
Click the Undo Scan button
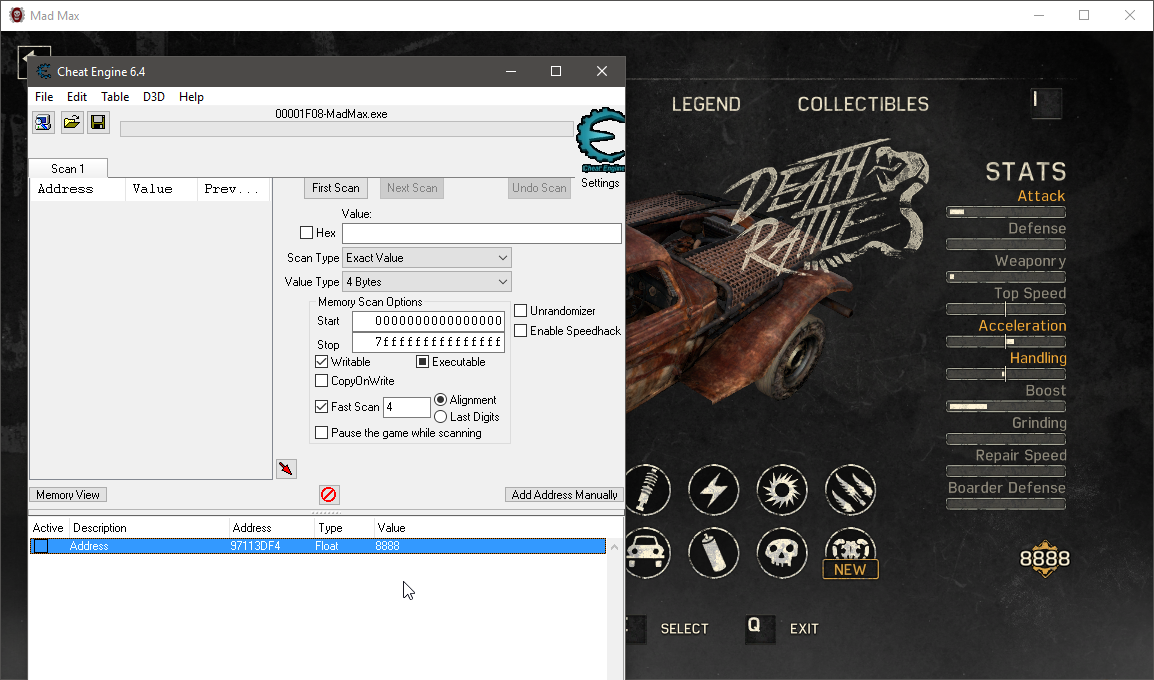[539, 188]
